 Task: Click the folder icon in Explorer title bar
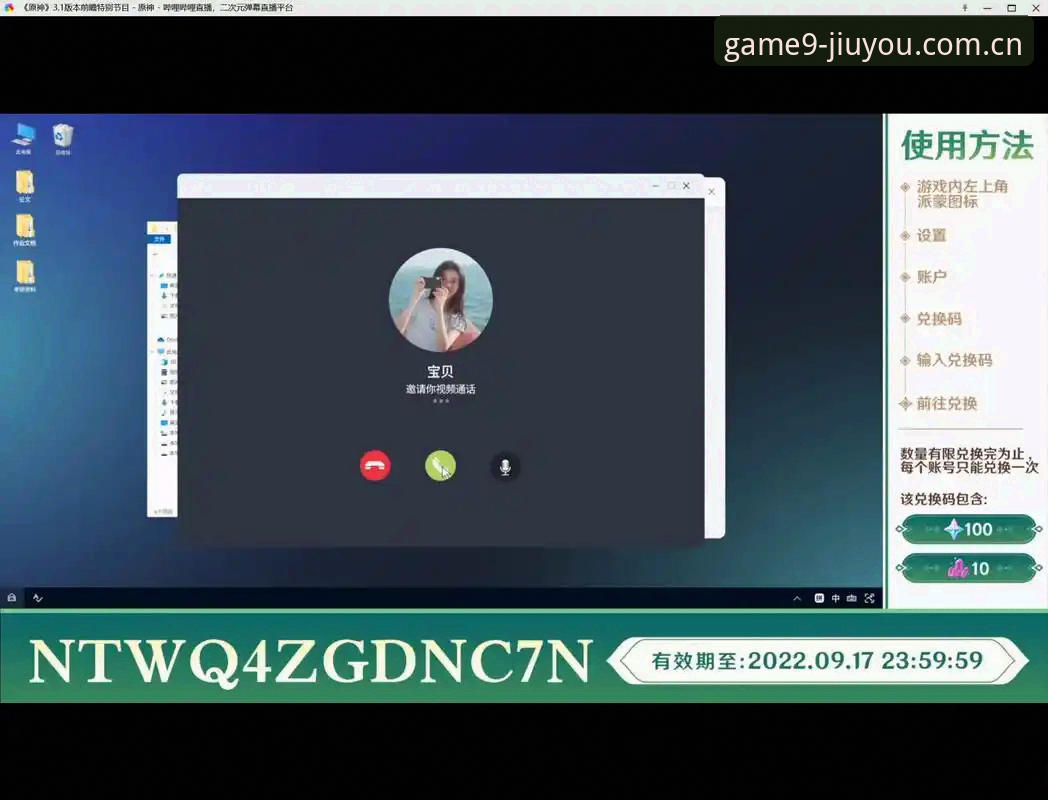pyautogui.click(x=154, y=228)
